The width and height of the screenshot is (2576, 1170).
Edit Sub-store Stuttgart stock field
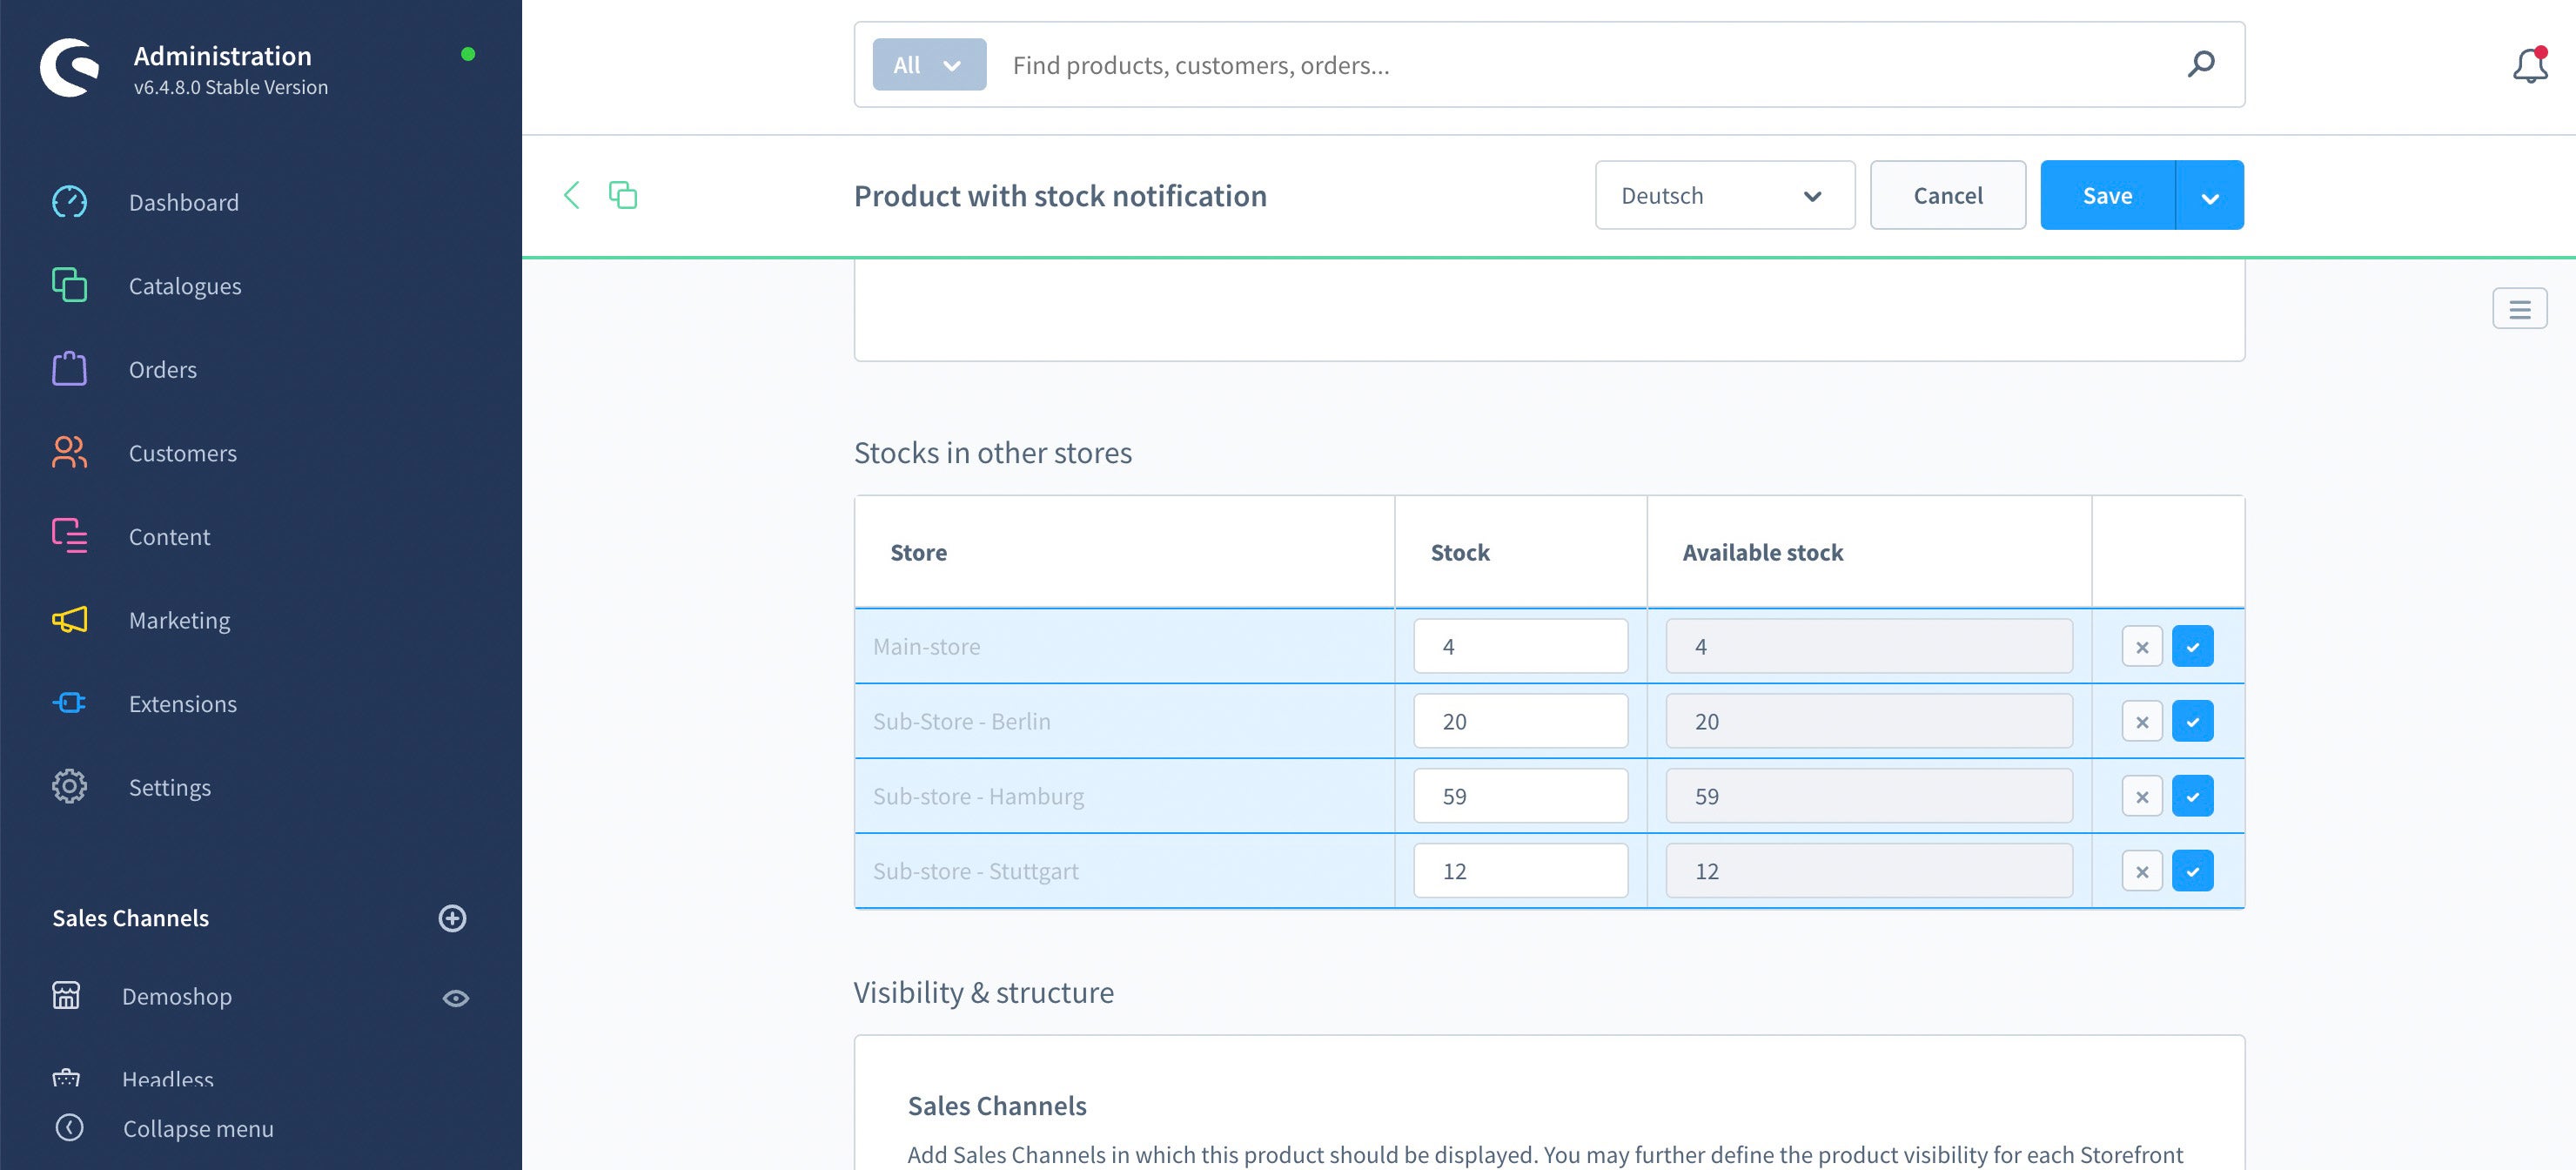click(1520, 871)
